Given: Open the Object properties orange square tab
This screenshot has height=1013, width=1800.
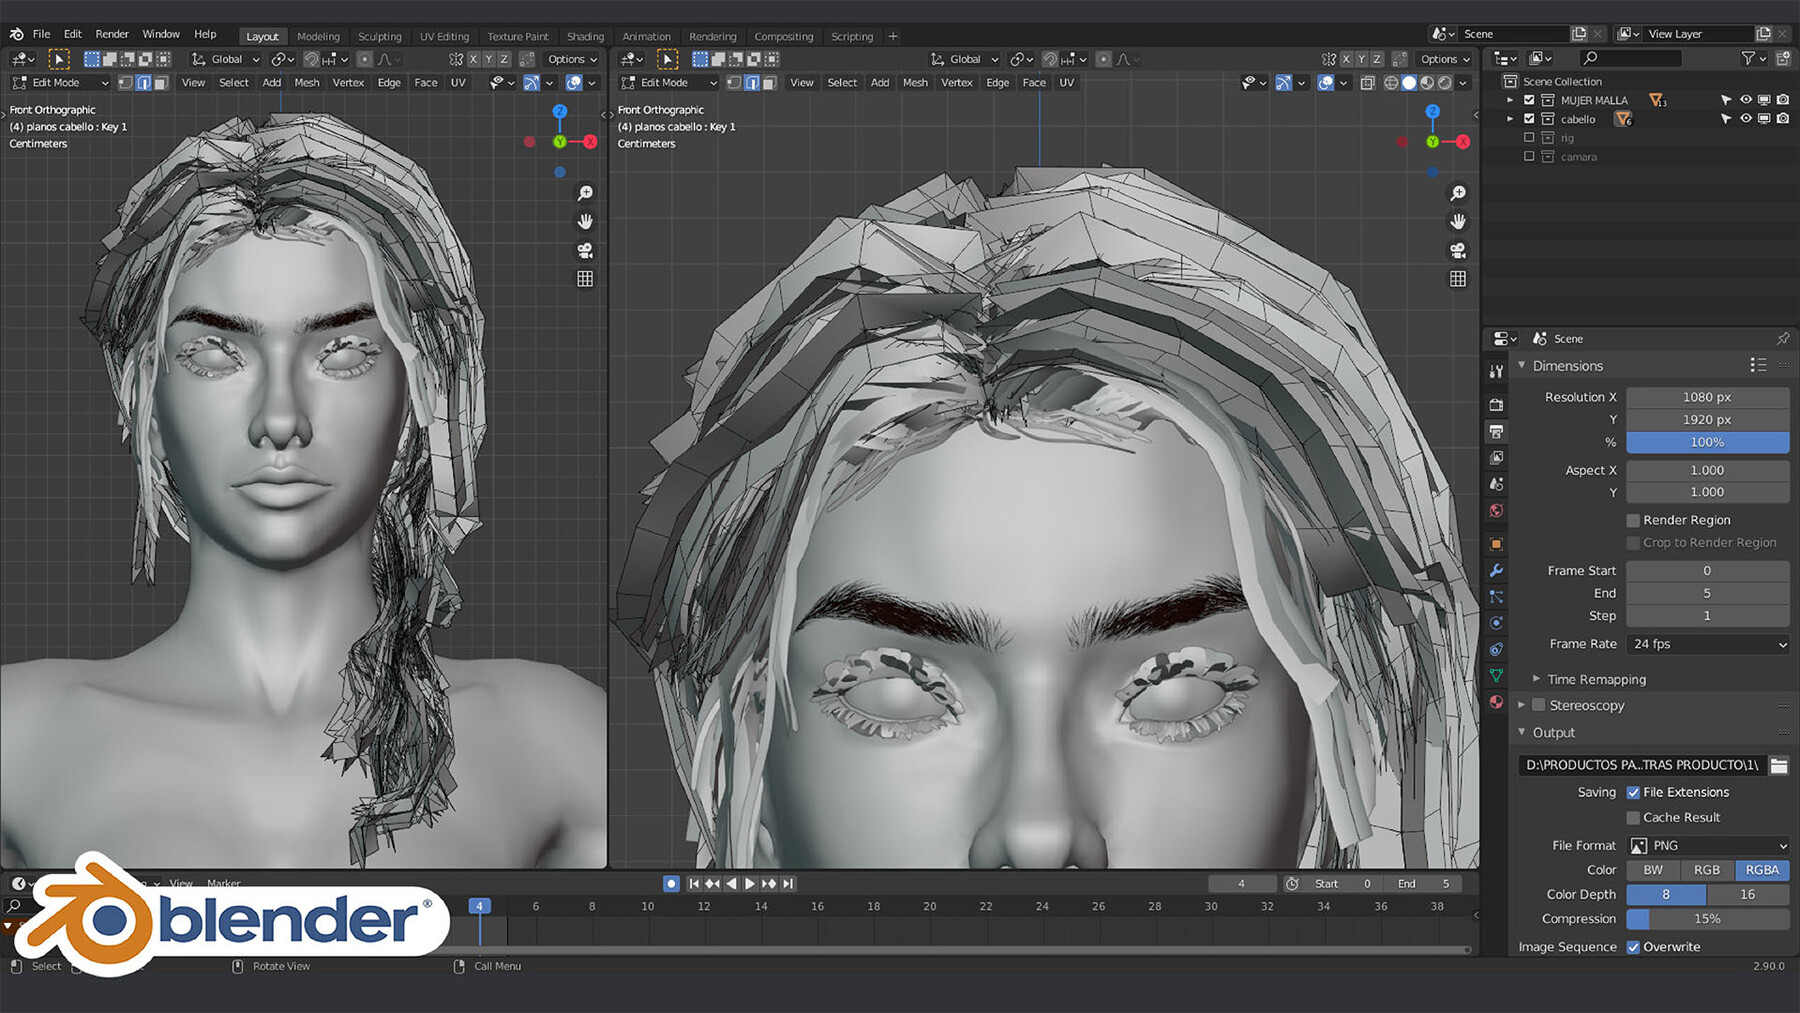Looking at the screenshot, I should point(1496,544).
